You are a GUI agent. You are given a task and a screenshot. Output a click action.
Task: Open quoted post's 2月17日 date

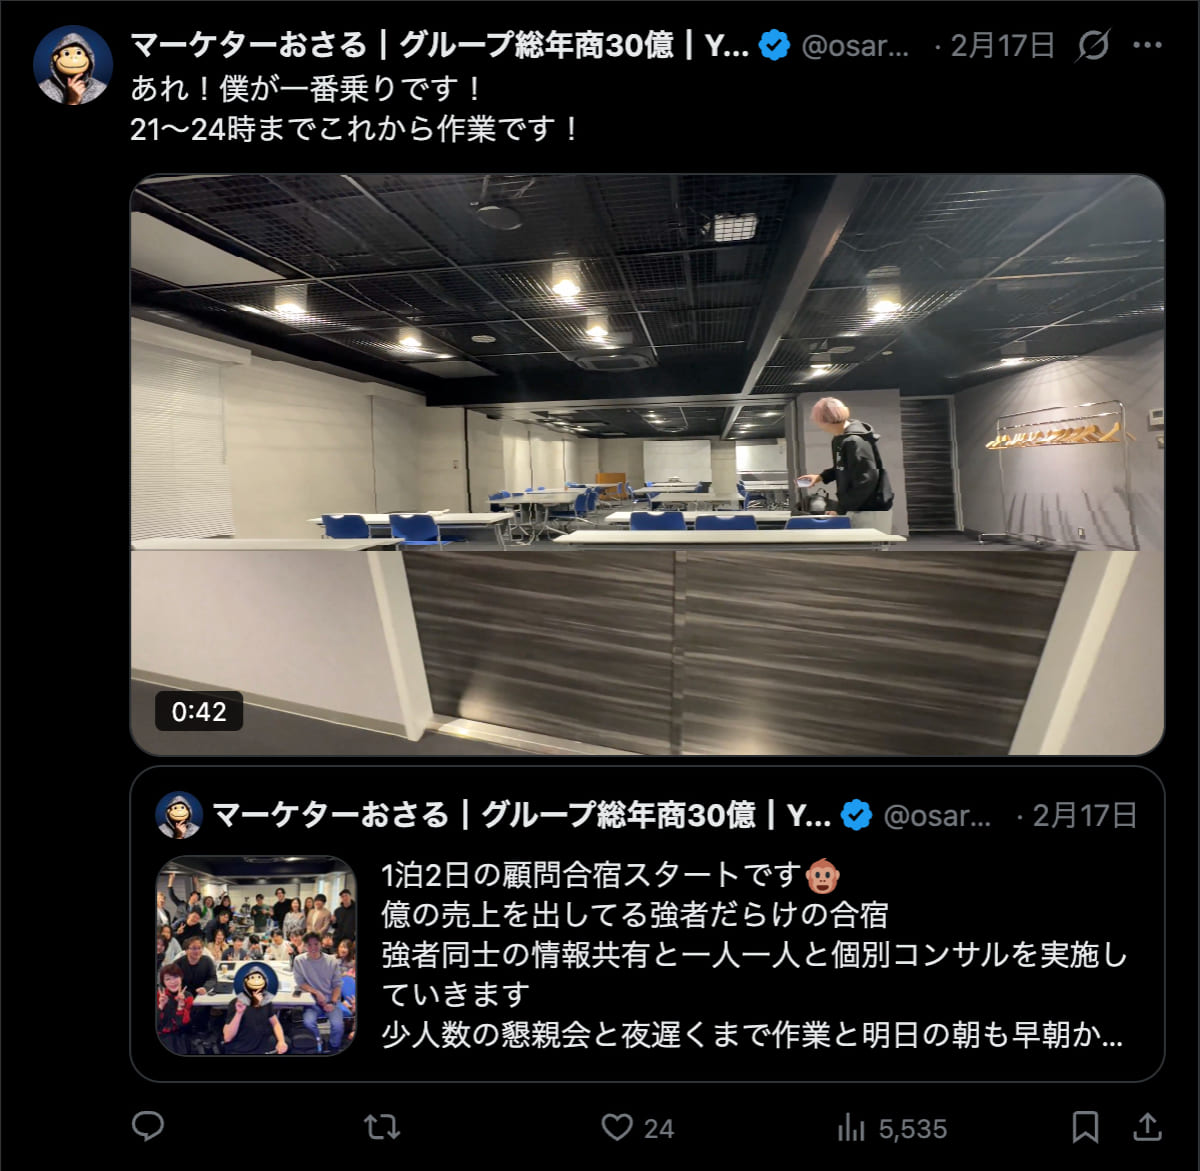(1085, 815)
